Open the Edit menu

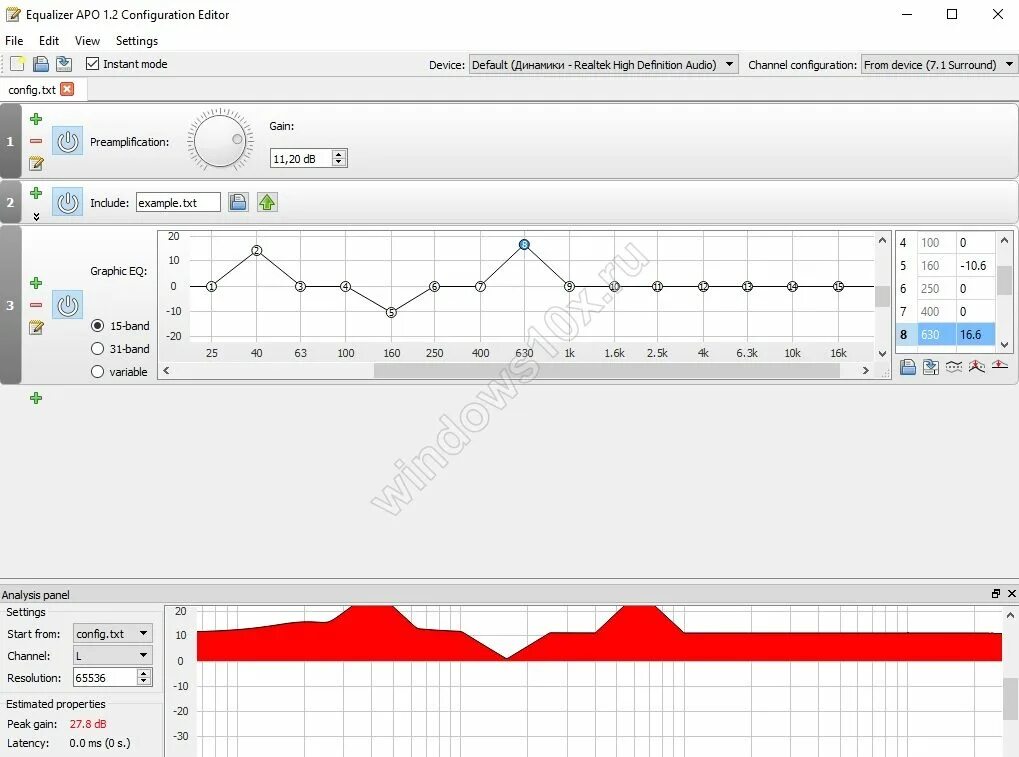pos(49,40)
